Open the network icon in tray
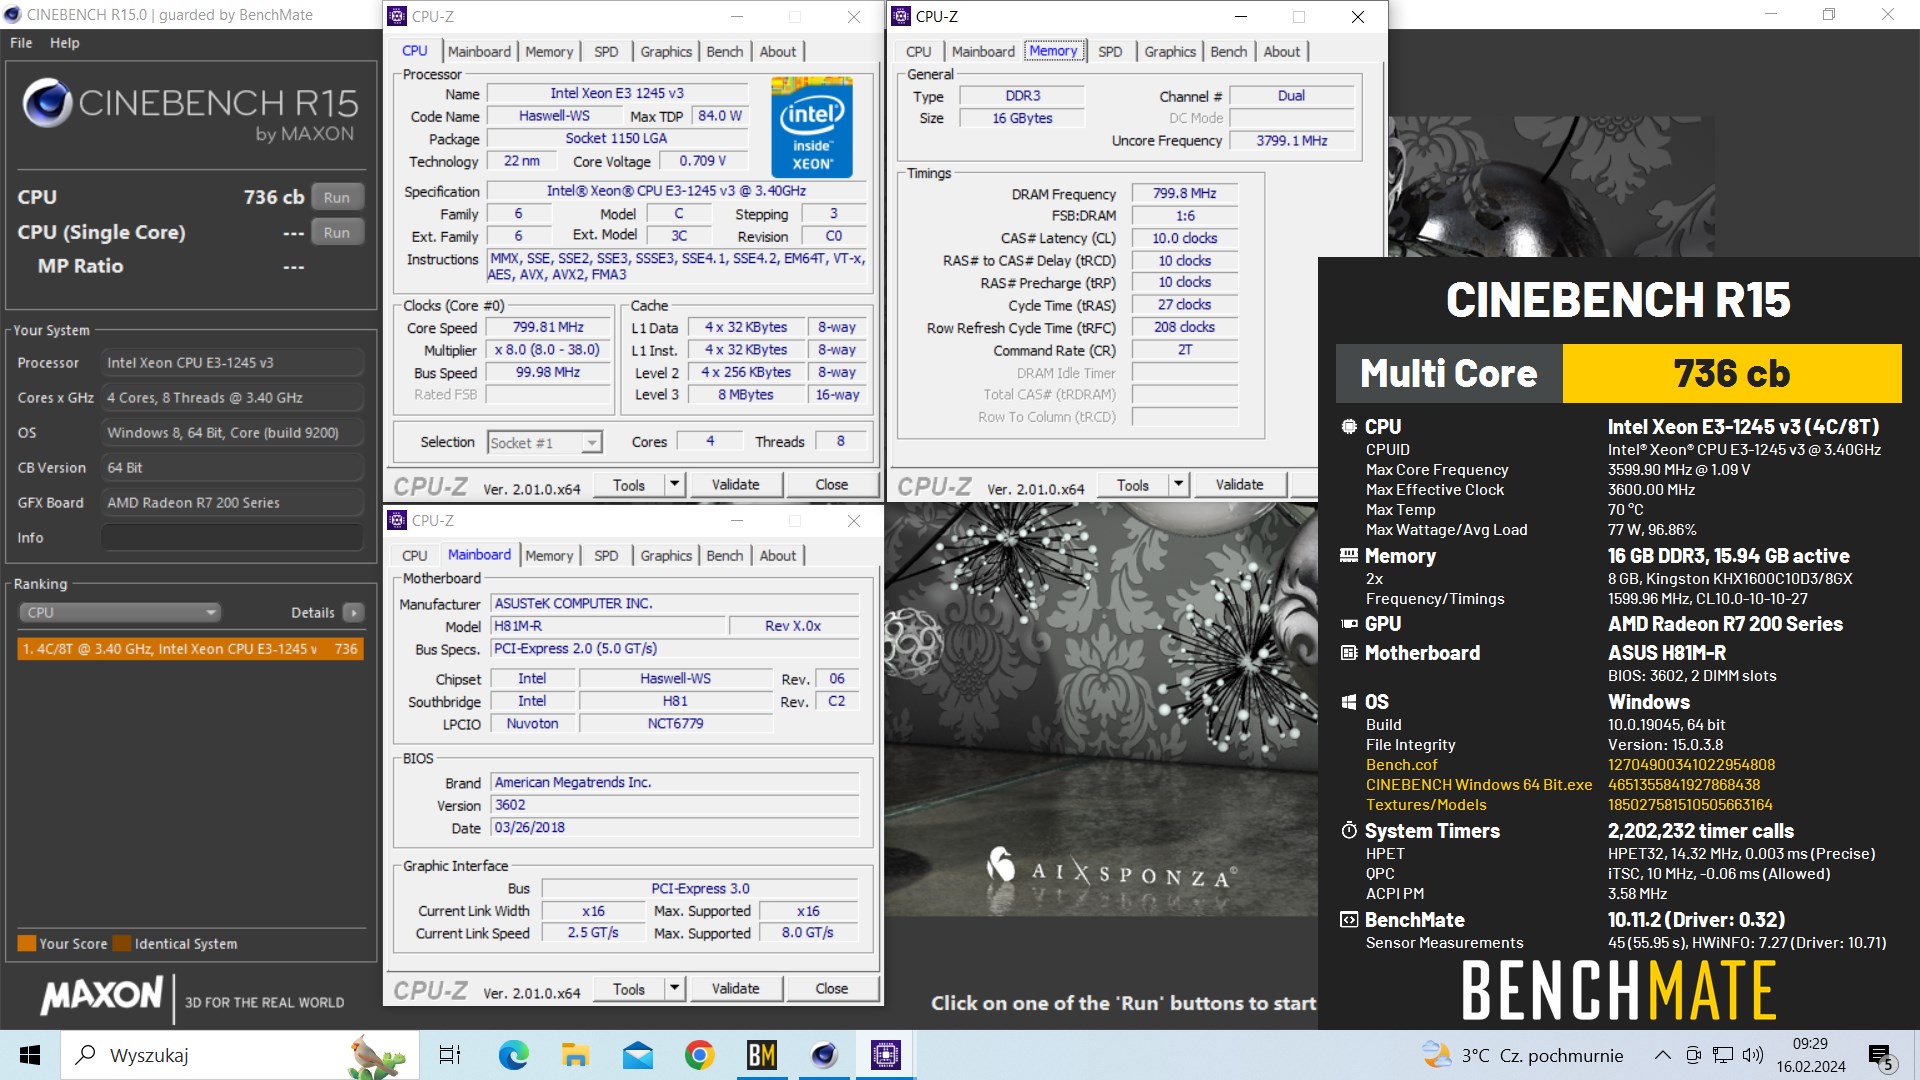Screen dimensions: 1920x1080 click(1722, 1055)
